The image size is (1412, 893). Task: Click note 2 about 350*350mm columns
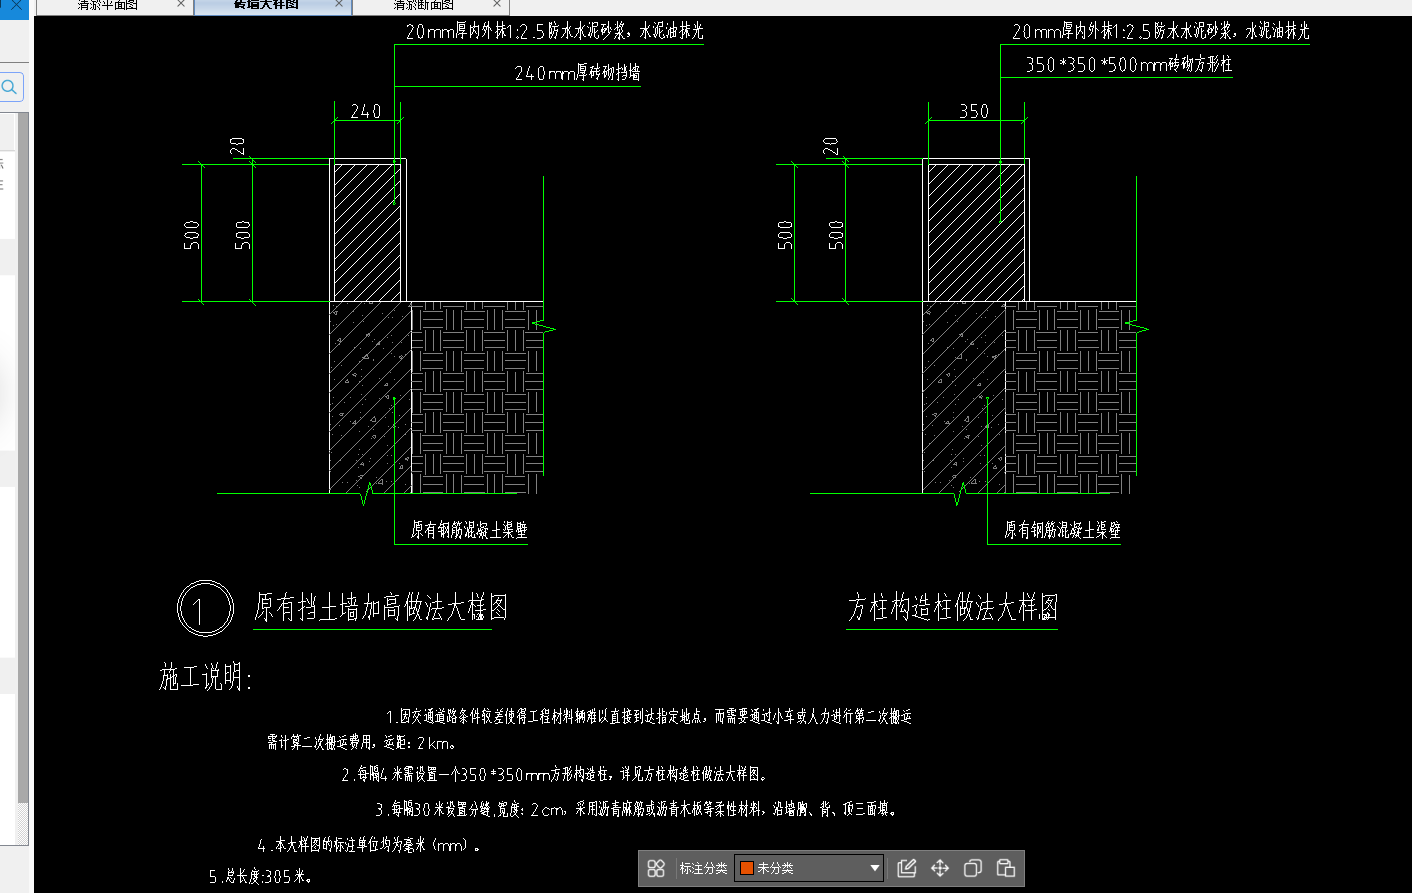[x=555, y=774]
